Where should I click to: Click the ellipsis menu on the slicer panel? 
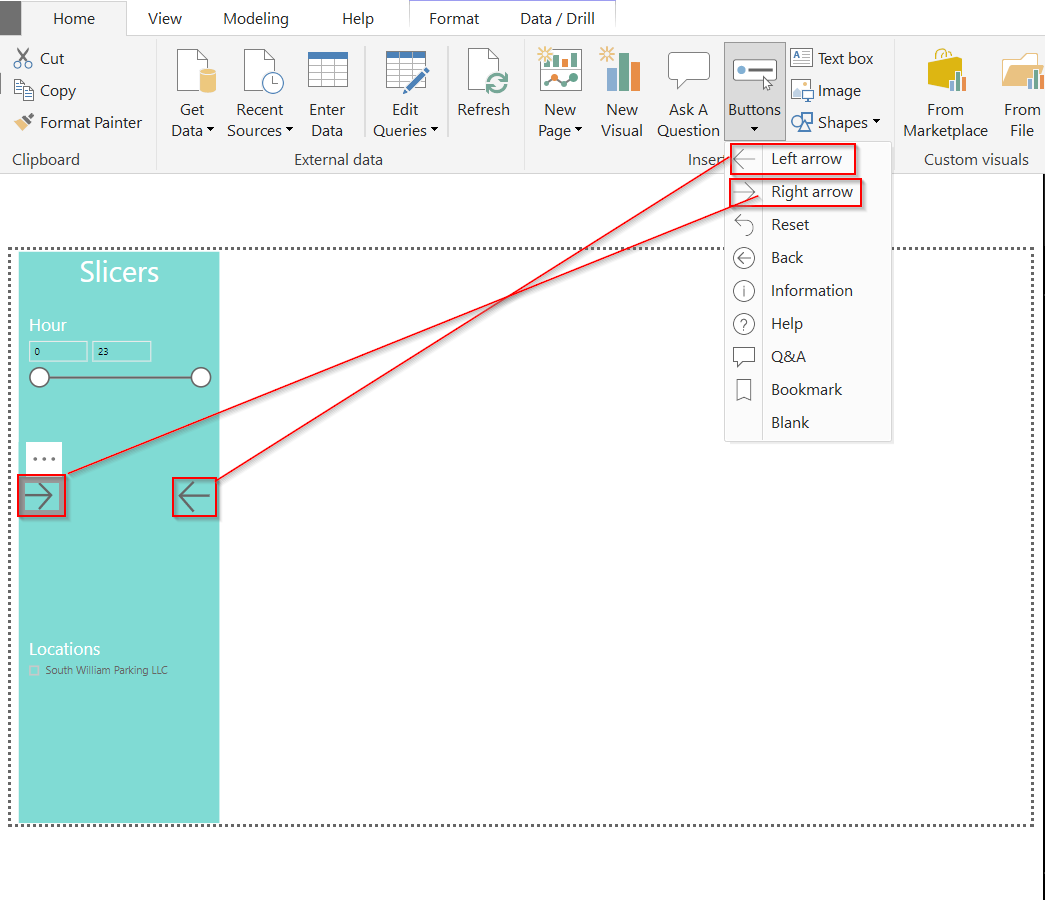tap(42, 457)
